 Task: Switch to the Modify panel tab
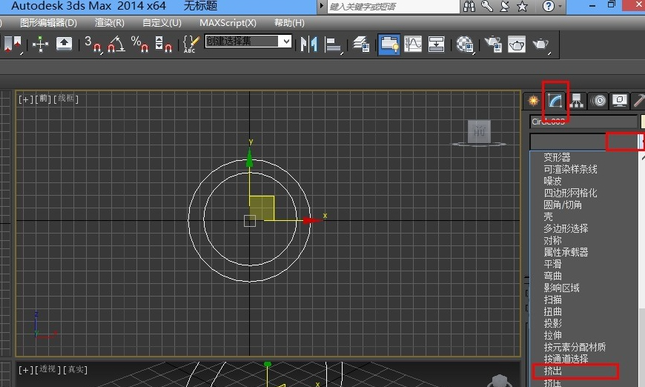click(555, 101)
